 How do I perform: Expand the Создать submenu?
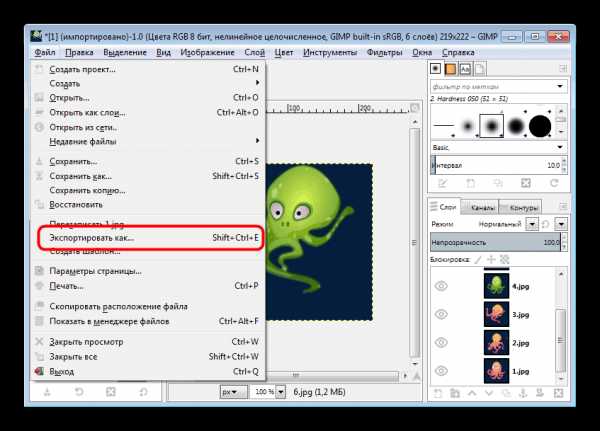point(148,83)
